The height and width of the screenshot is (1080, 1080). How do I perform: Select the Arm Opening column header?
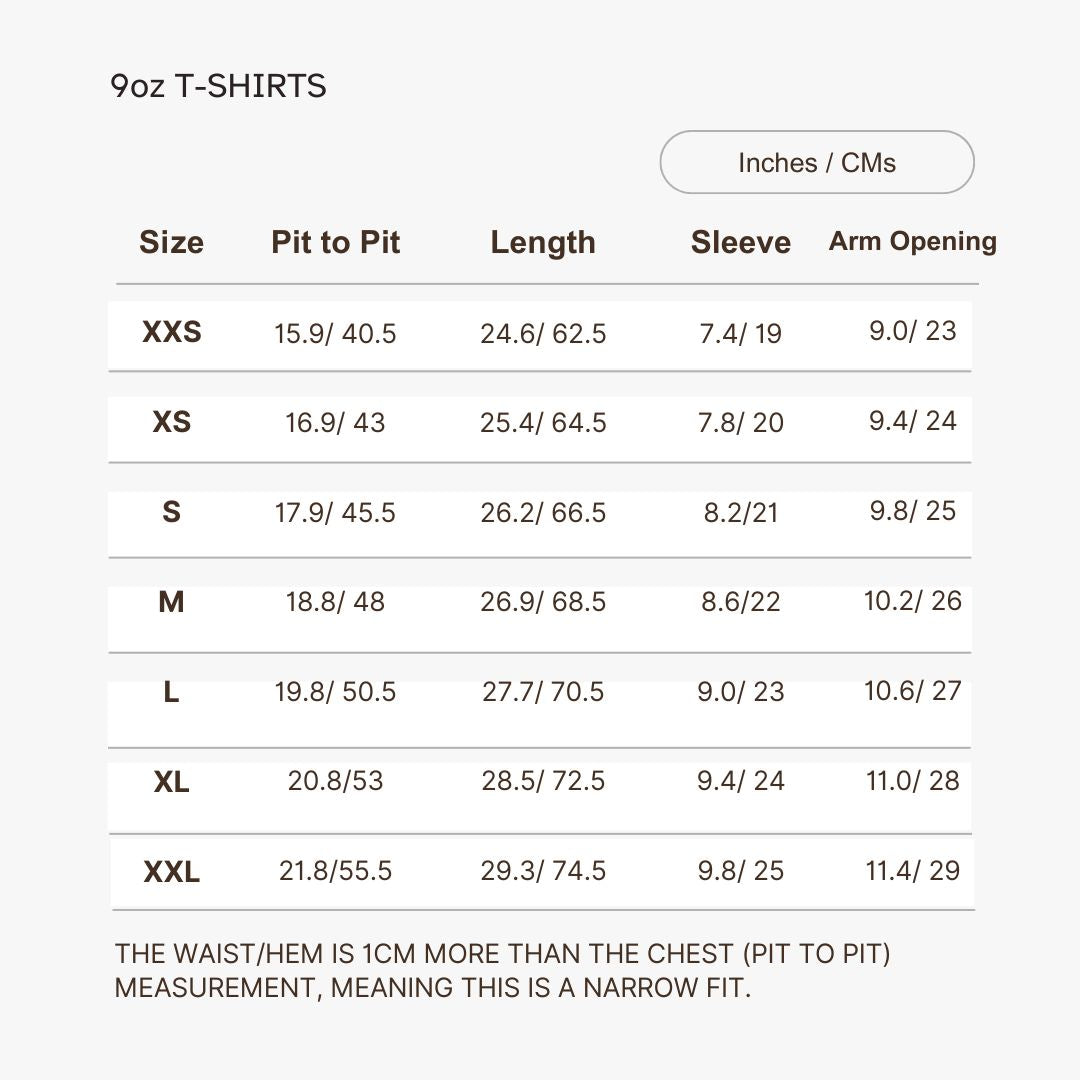912,241
